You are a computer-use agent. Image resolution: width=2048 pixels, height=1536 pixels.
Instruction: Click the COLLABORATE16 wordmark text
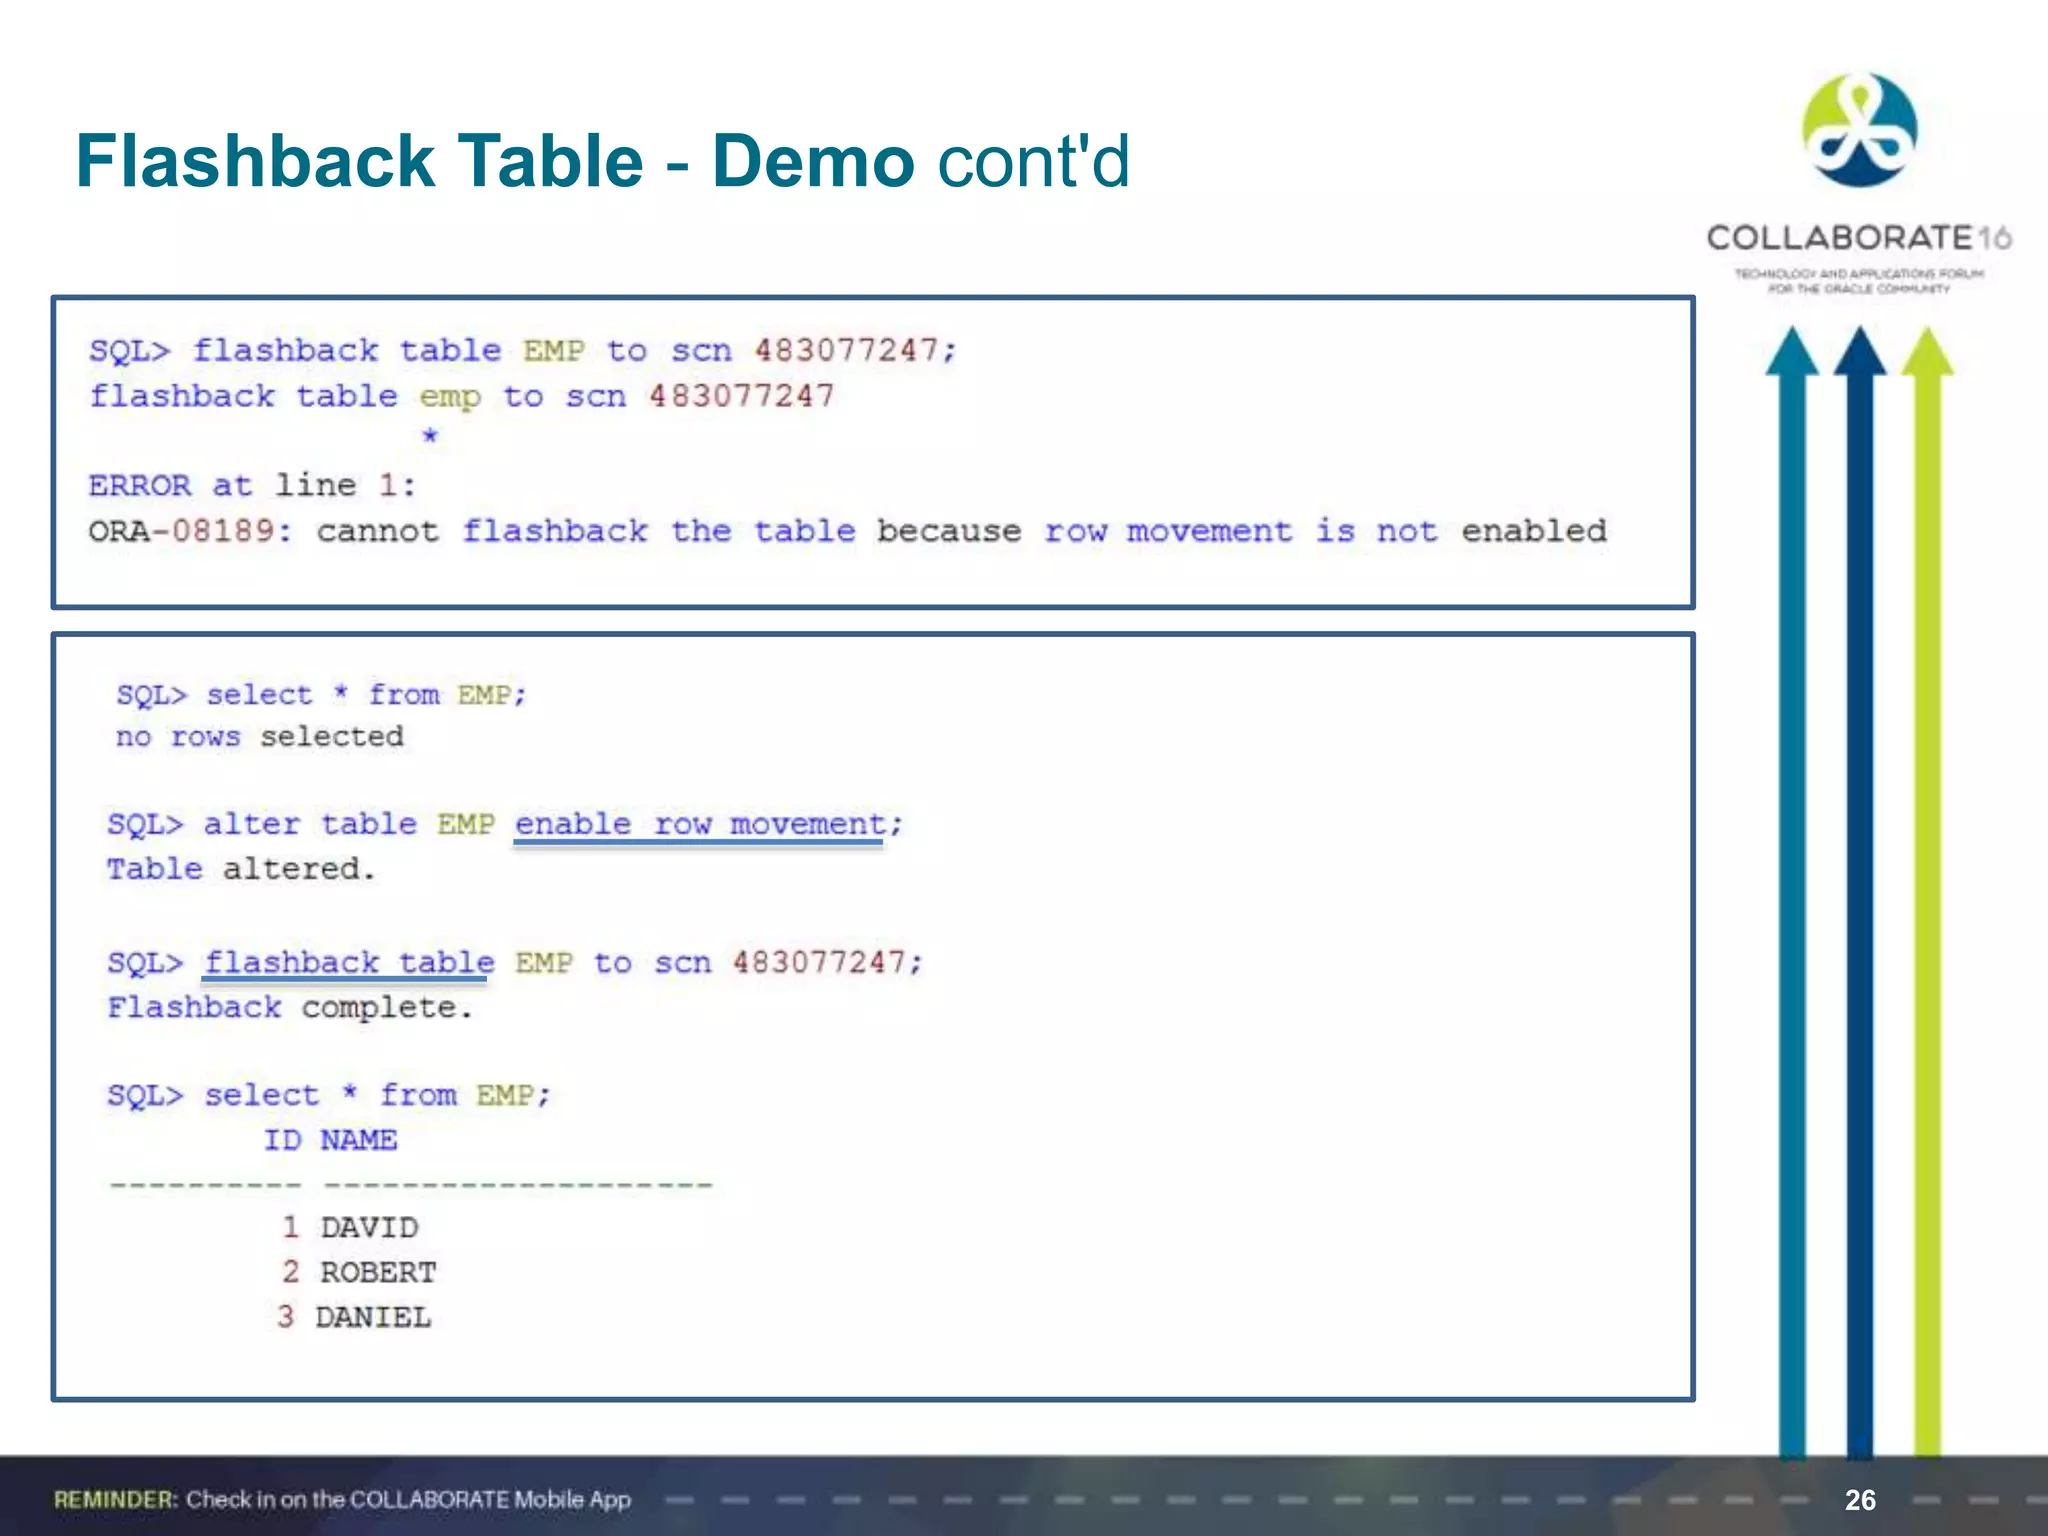coord(1859,238)
